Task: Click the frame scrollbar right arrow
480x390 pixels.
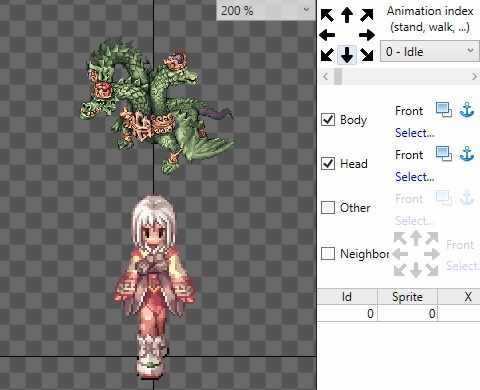Action: pyautogui.click(x=474, y=77)
